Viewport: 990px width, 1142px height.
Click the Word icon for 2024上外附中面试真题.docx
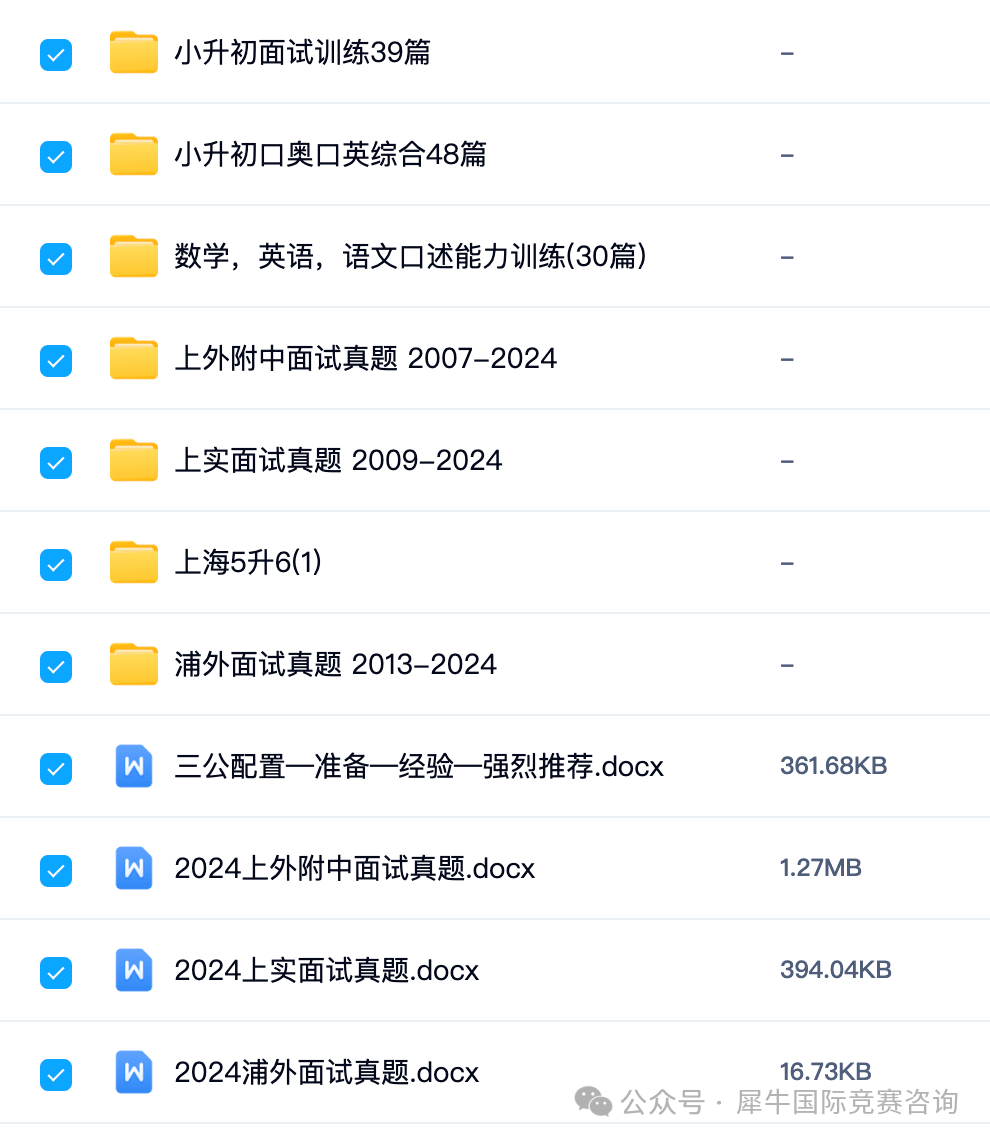133,868
